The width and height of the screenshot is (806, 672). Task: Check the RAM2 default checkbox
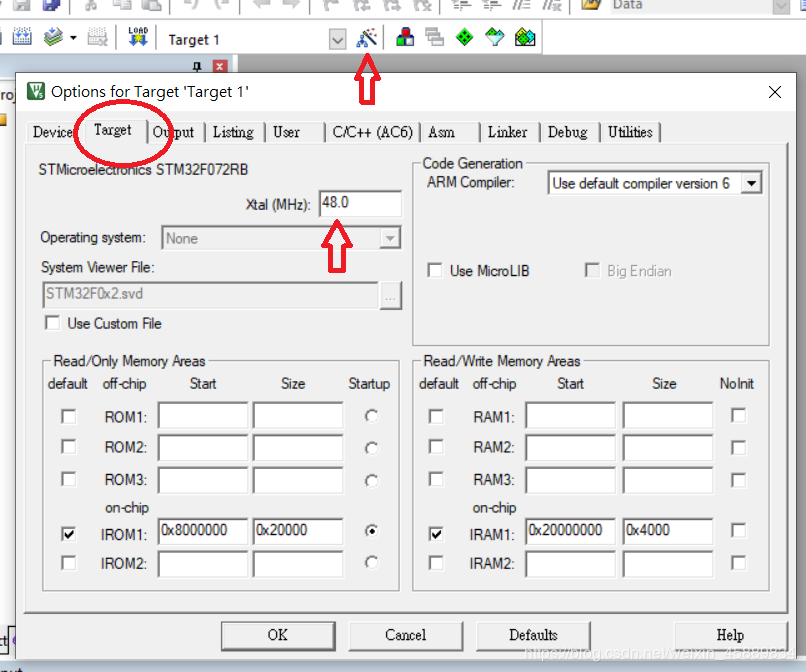pyautogui.click(x=436, y=446)
